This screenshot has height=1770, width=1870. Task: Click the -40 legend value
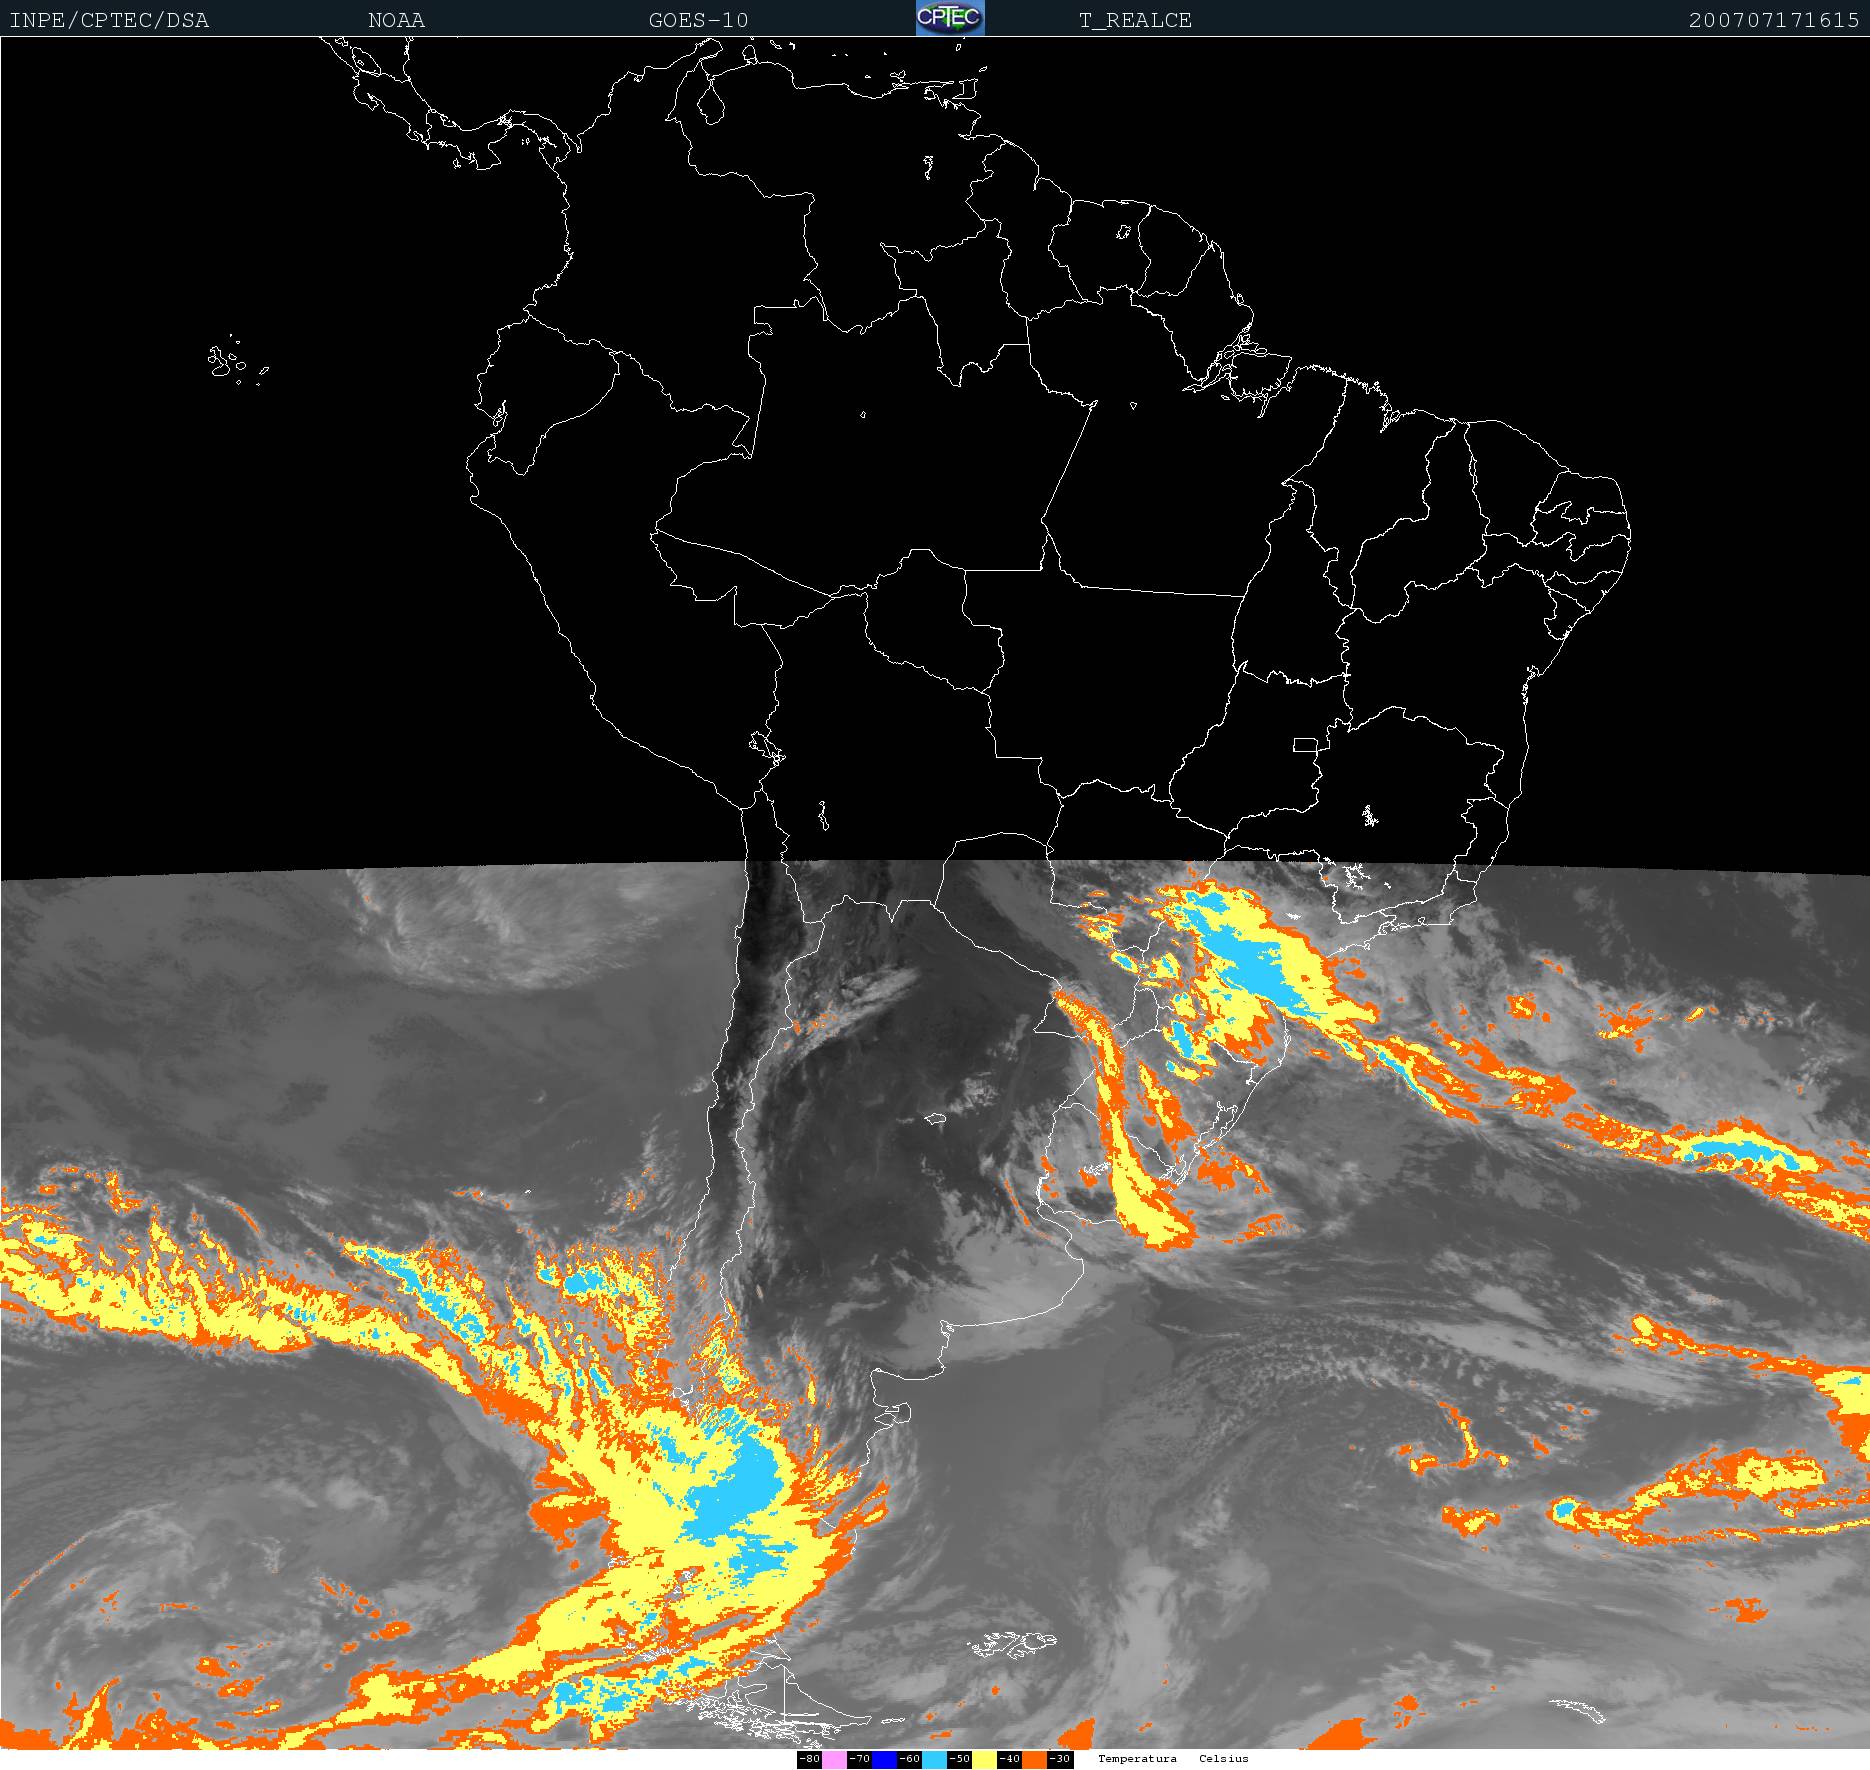pyautogui.click(x=1009, y=1759)
